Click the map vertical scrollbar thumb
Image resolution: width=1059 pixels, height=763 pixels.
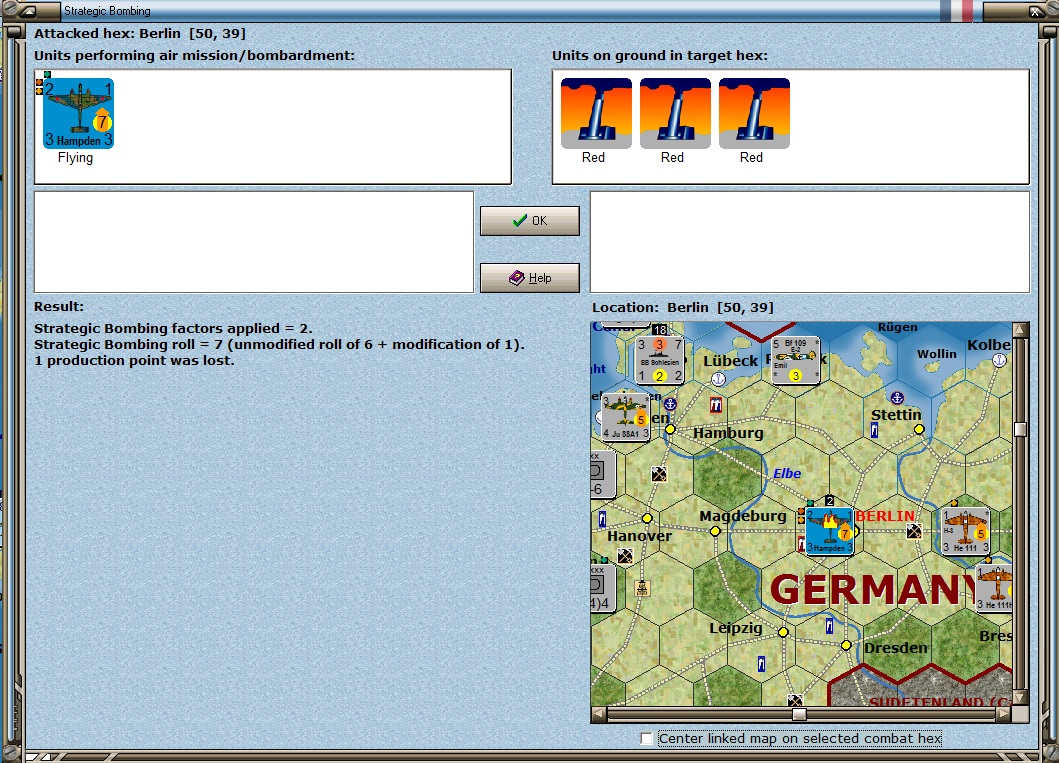(1021, 429)
